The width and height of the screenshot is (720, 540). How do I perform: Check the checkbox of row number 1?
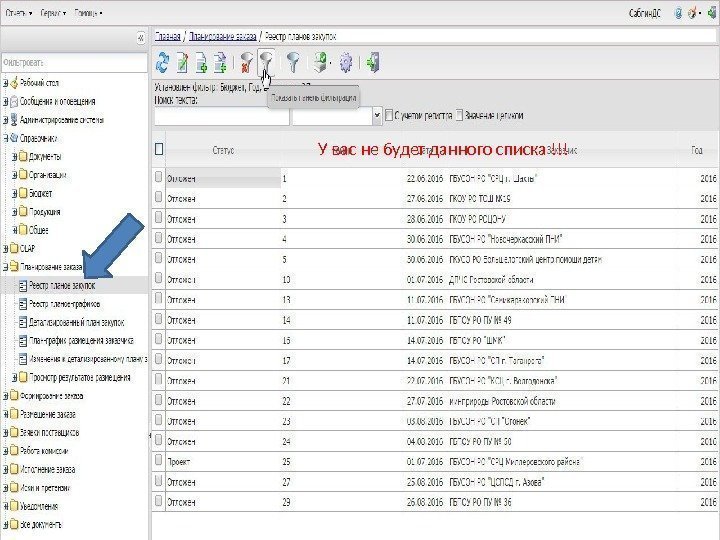[158, 177]
